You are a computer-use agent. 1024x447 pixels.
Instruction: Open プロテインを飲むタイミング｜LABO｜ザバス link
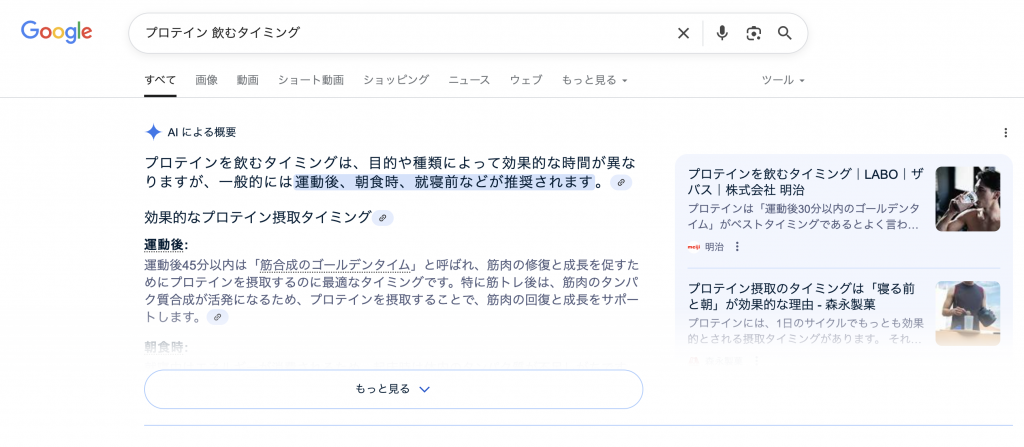click(806, 182)
